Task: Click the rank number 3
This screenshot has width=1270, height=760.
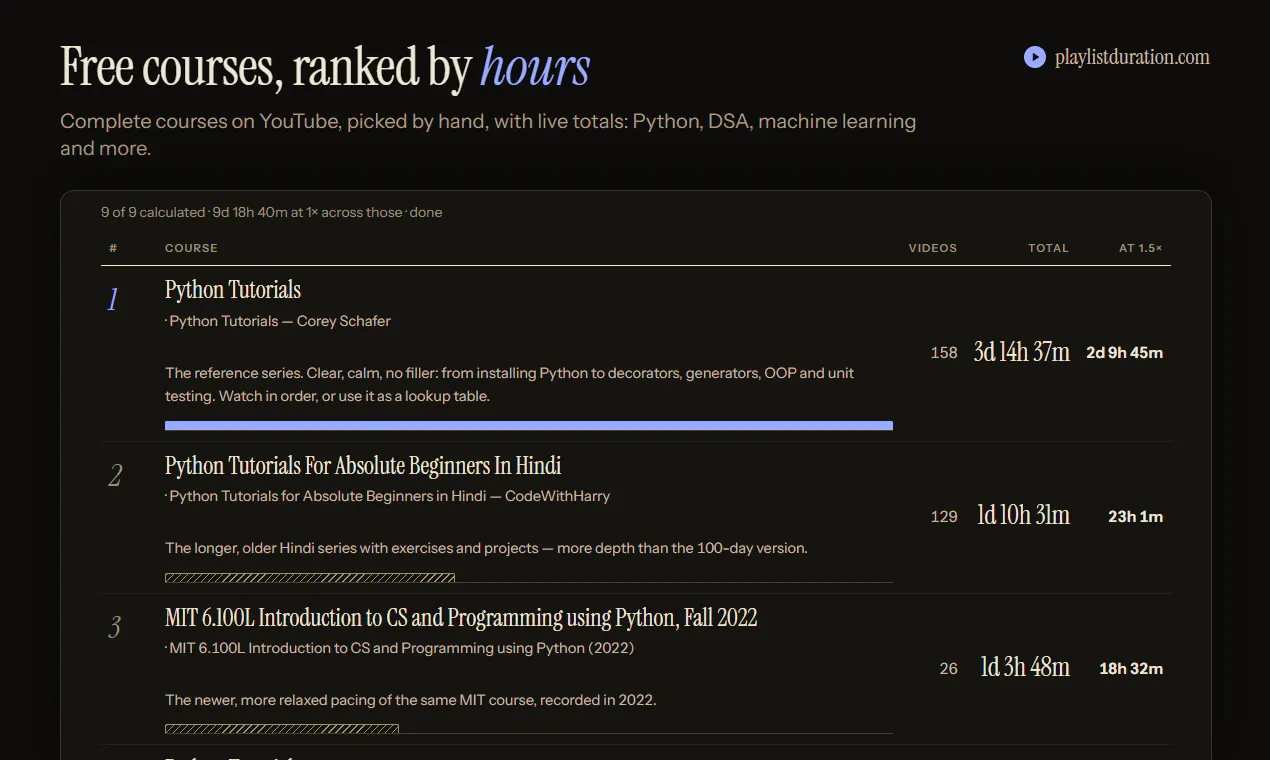Action: click(115, 627)
